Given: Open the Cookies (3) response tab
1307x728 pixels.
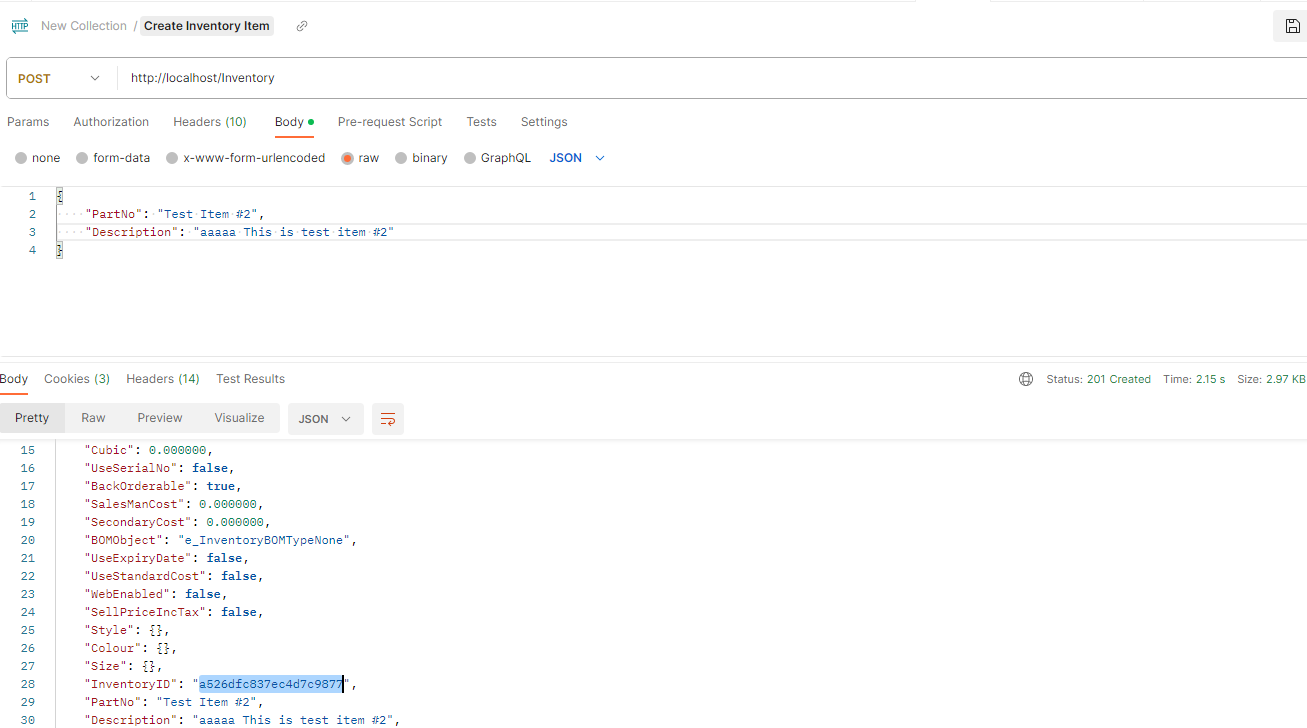Looking at the screenshot, I should tap(77, 379).
